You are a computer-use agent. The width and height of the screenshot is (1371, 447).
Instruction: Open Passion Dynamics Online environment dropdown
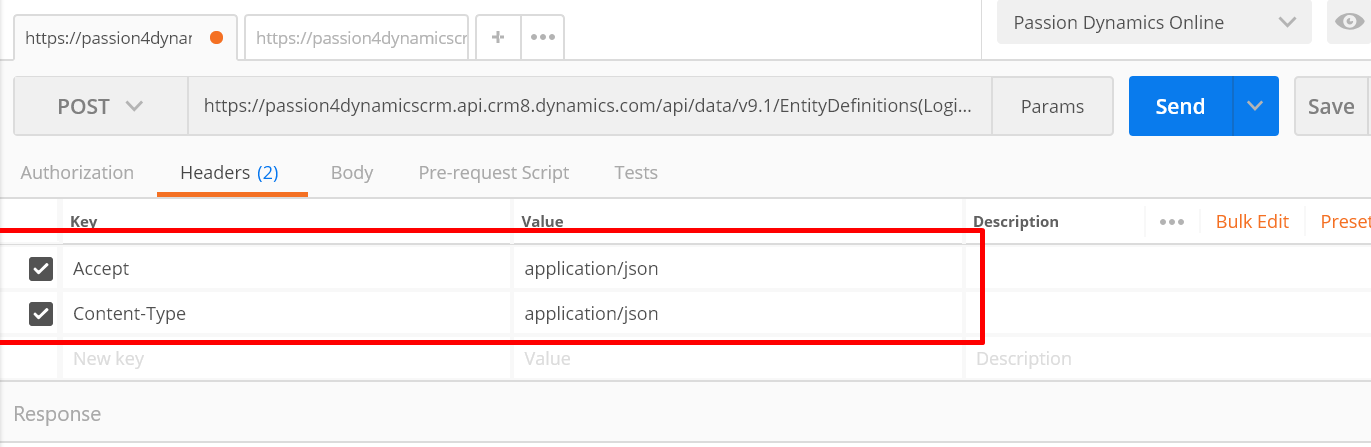tap(1153, 22)
